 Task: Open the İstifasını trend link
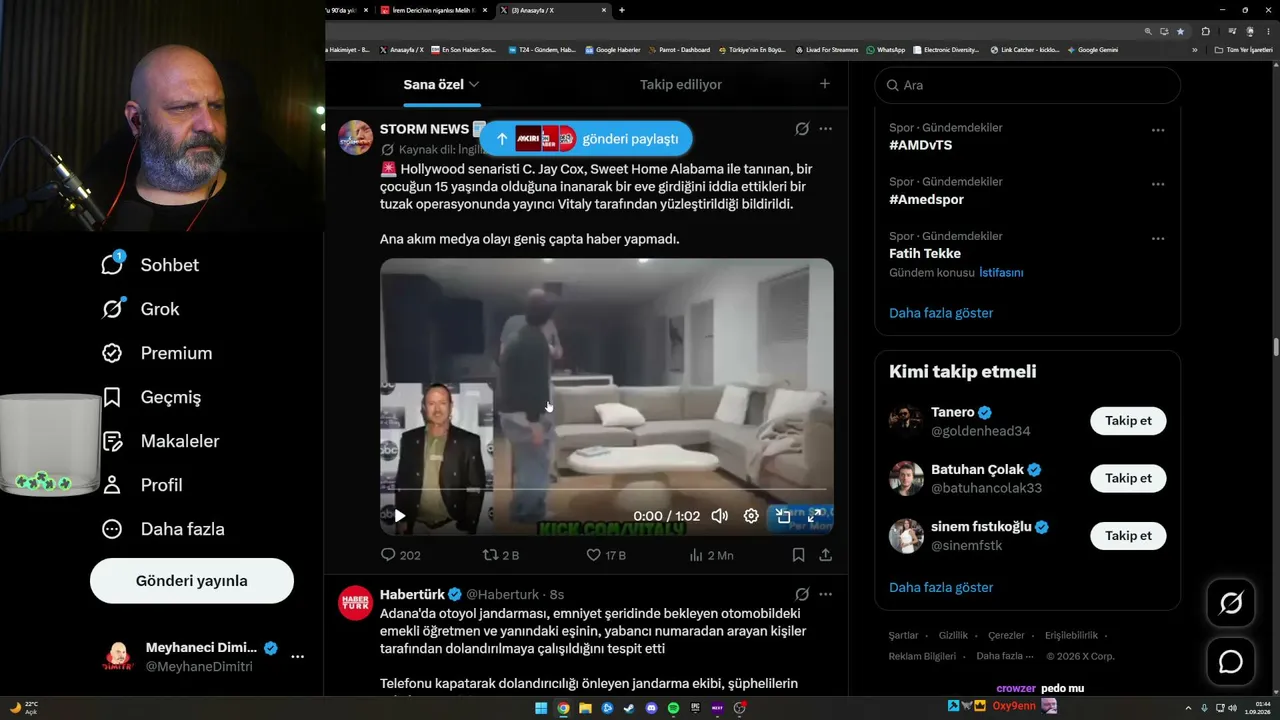point(1001,272)
